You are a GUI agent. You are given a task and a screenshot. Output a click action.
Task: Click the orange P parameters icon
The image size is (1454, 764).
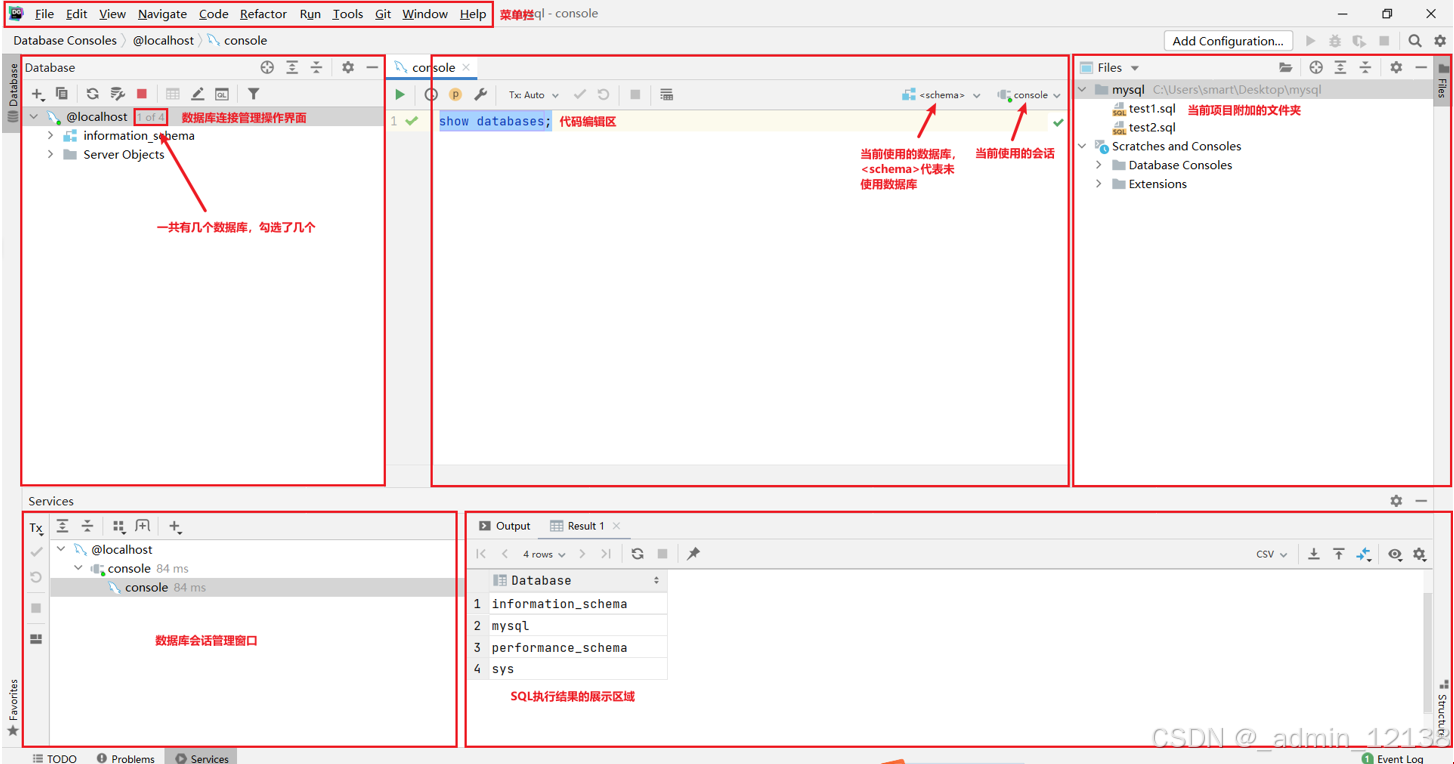pos(455,94)
